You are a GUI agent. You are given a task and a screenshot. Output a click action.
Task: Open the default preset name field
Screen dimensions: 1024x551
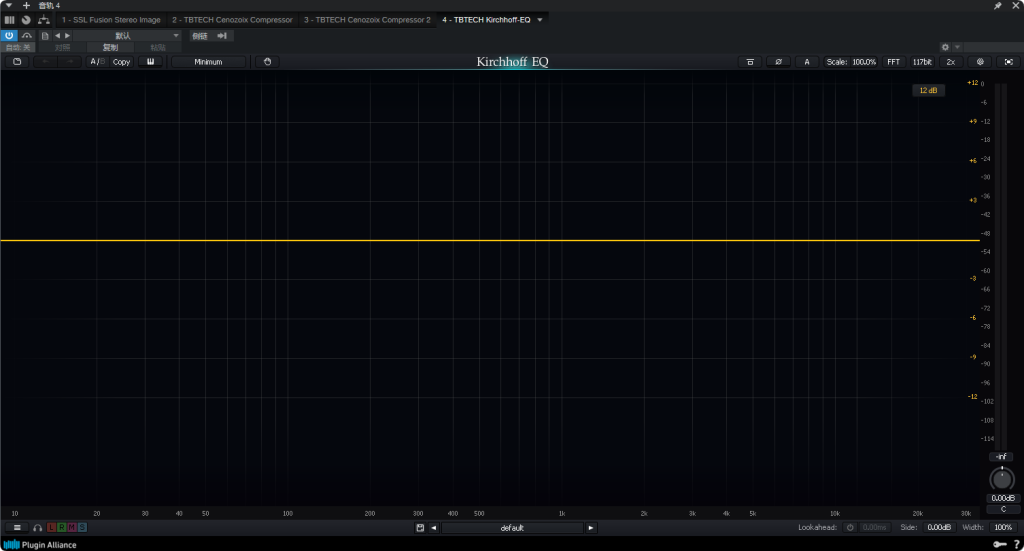point(513,527)
